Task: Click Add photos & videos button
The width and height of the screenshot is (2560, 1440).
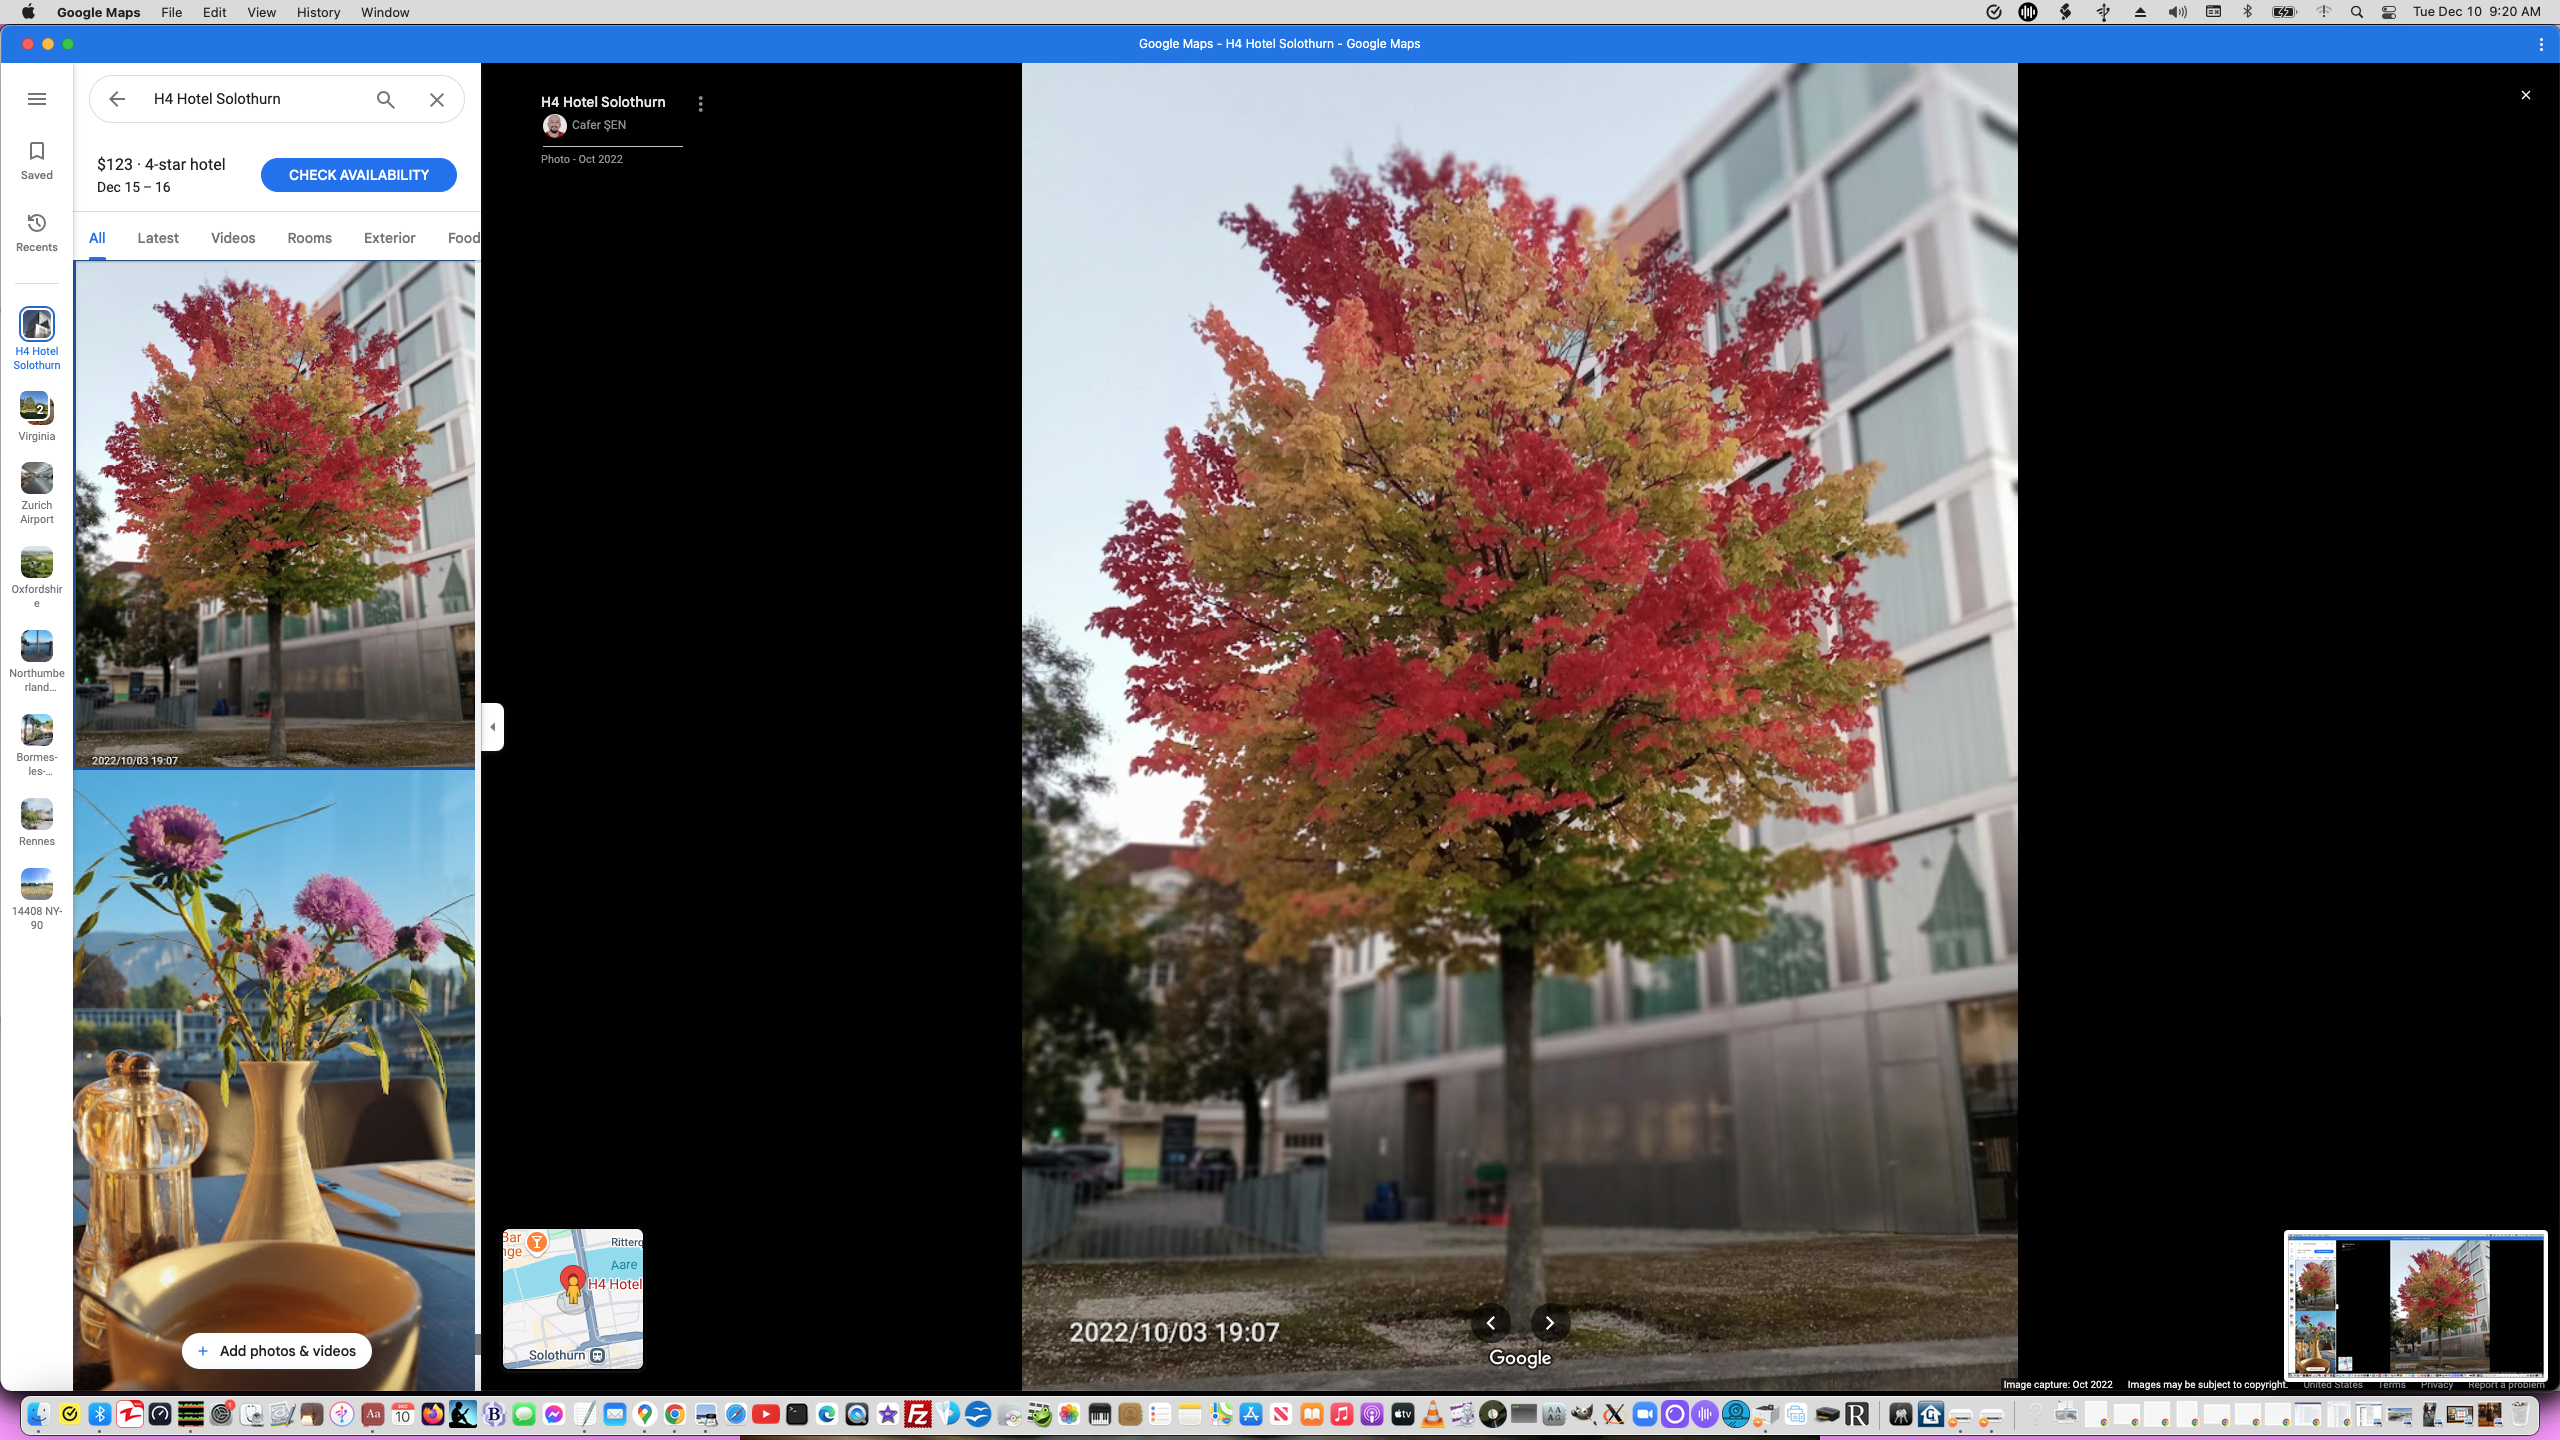Action: (x=276, y=1351)
